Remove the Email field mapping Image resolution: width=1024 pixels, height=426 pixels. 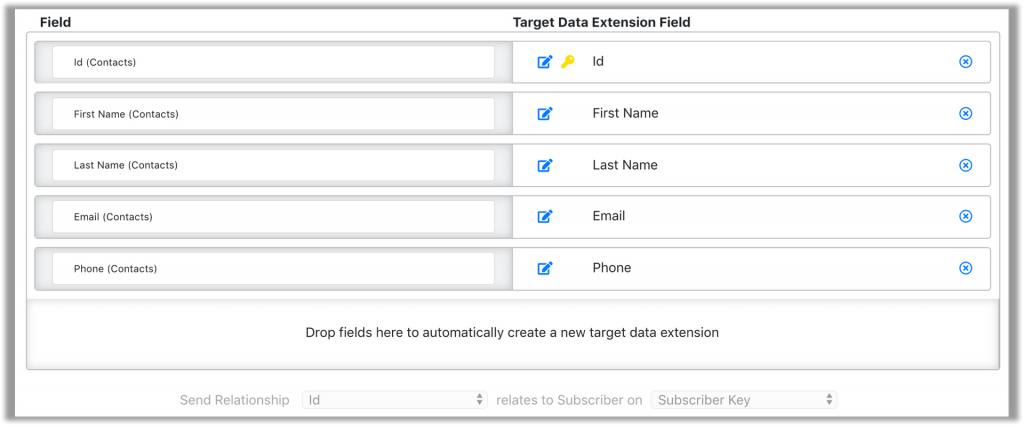click(965, 216)
